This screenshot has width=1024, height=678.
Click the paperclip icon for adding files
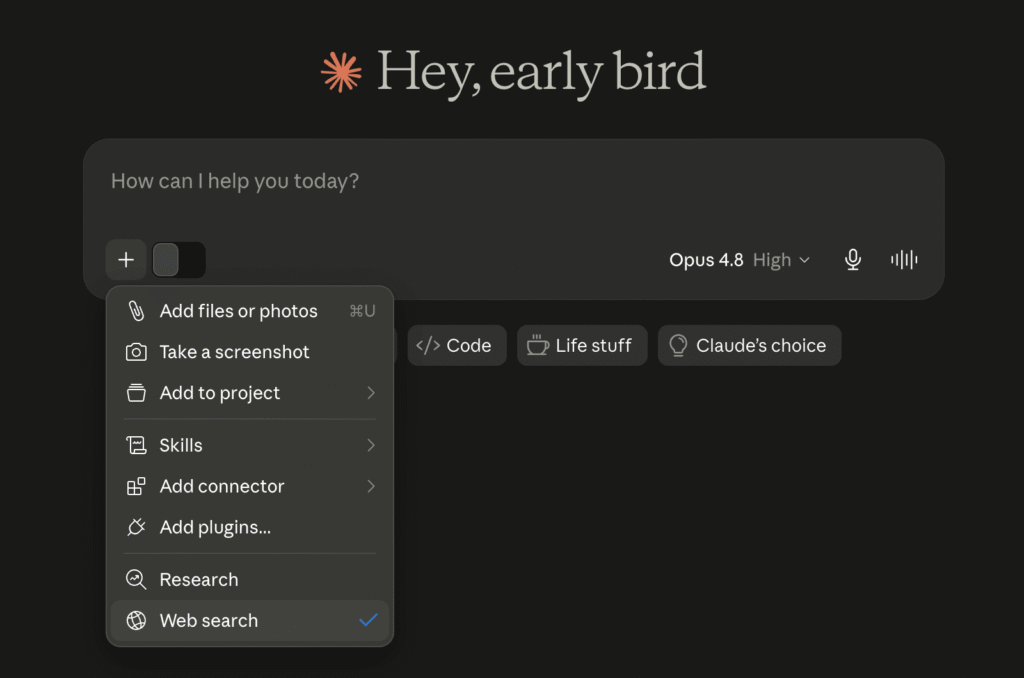click(136, 311)
